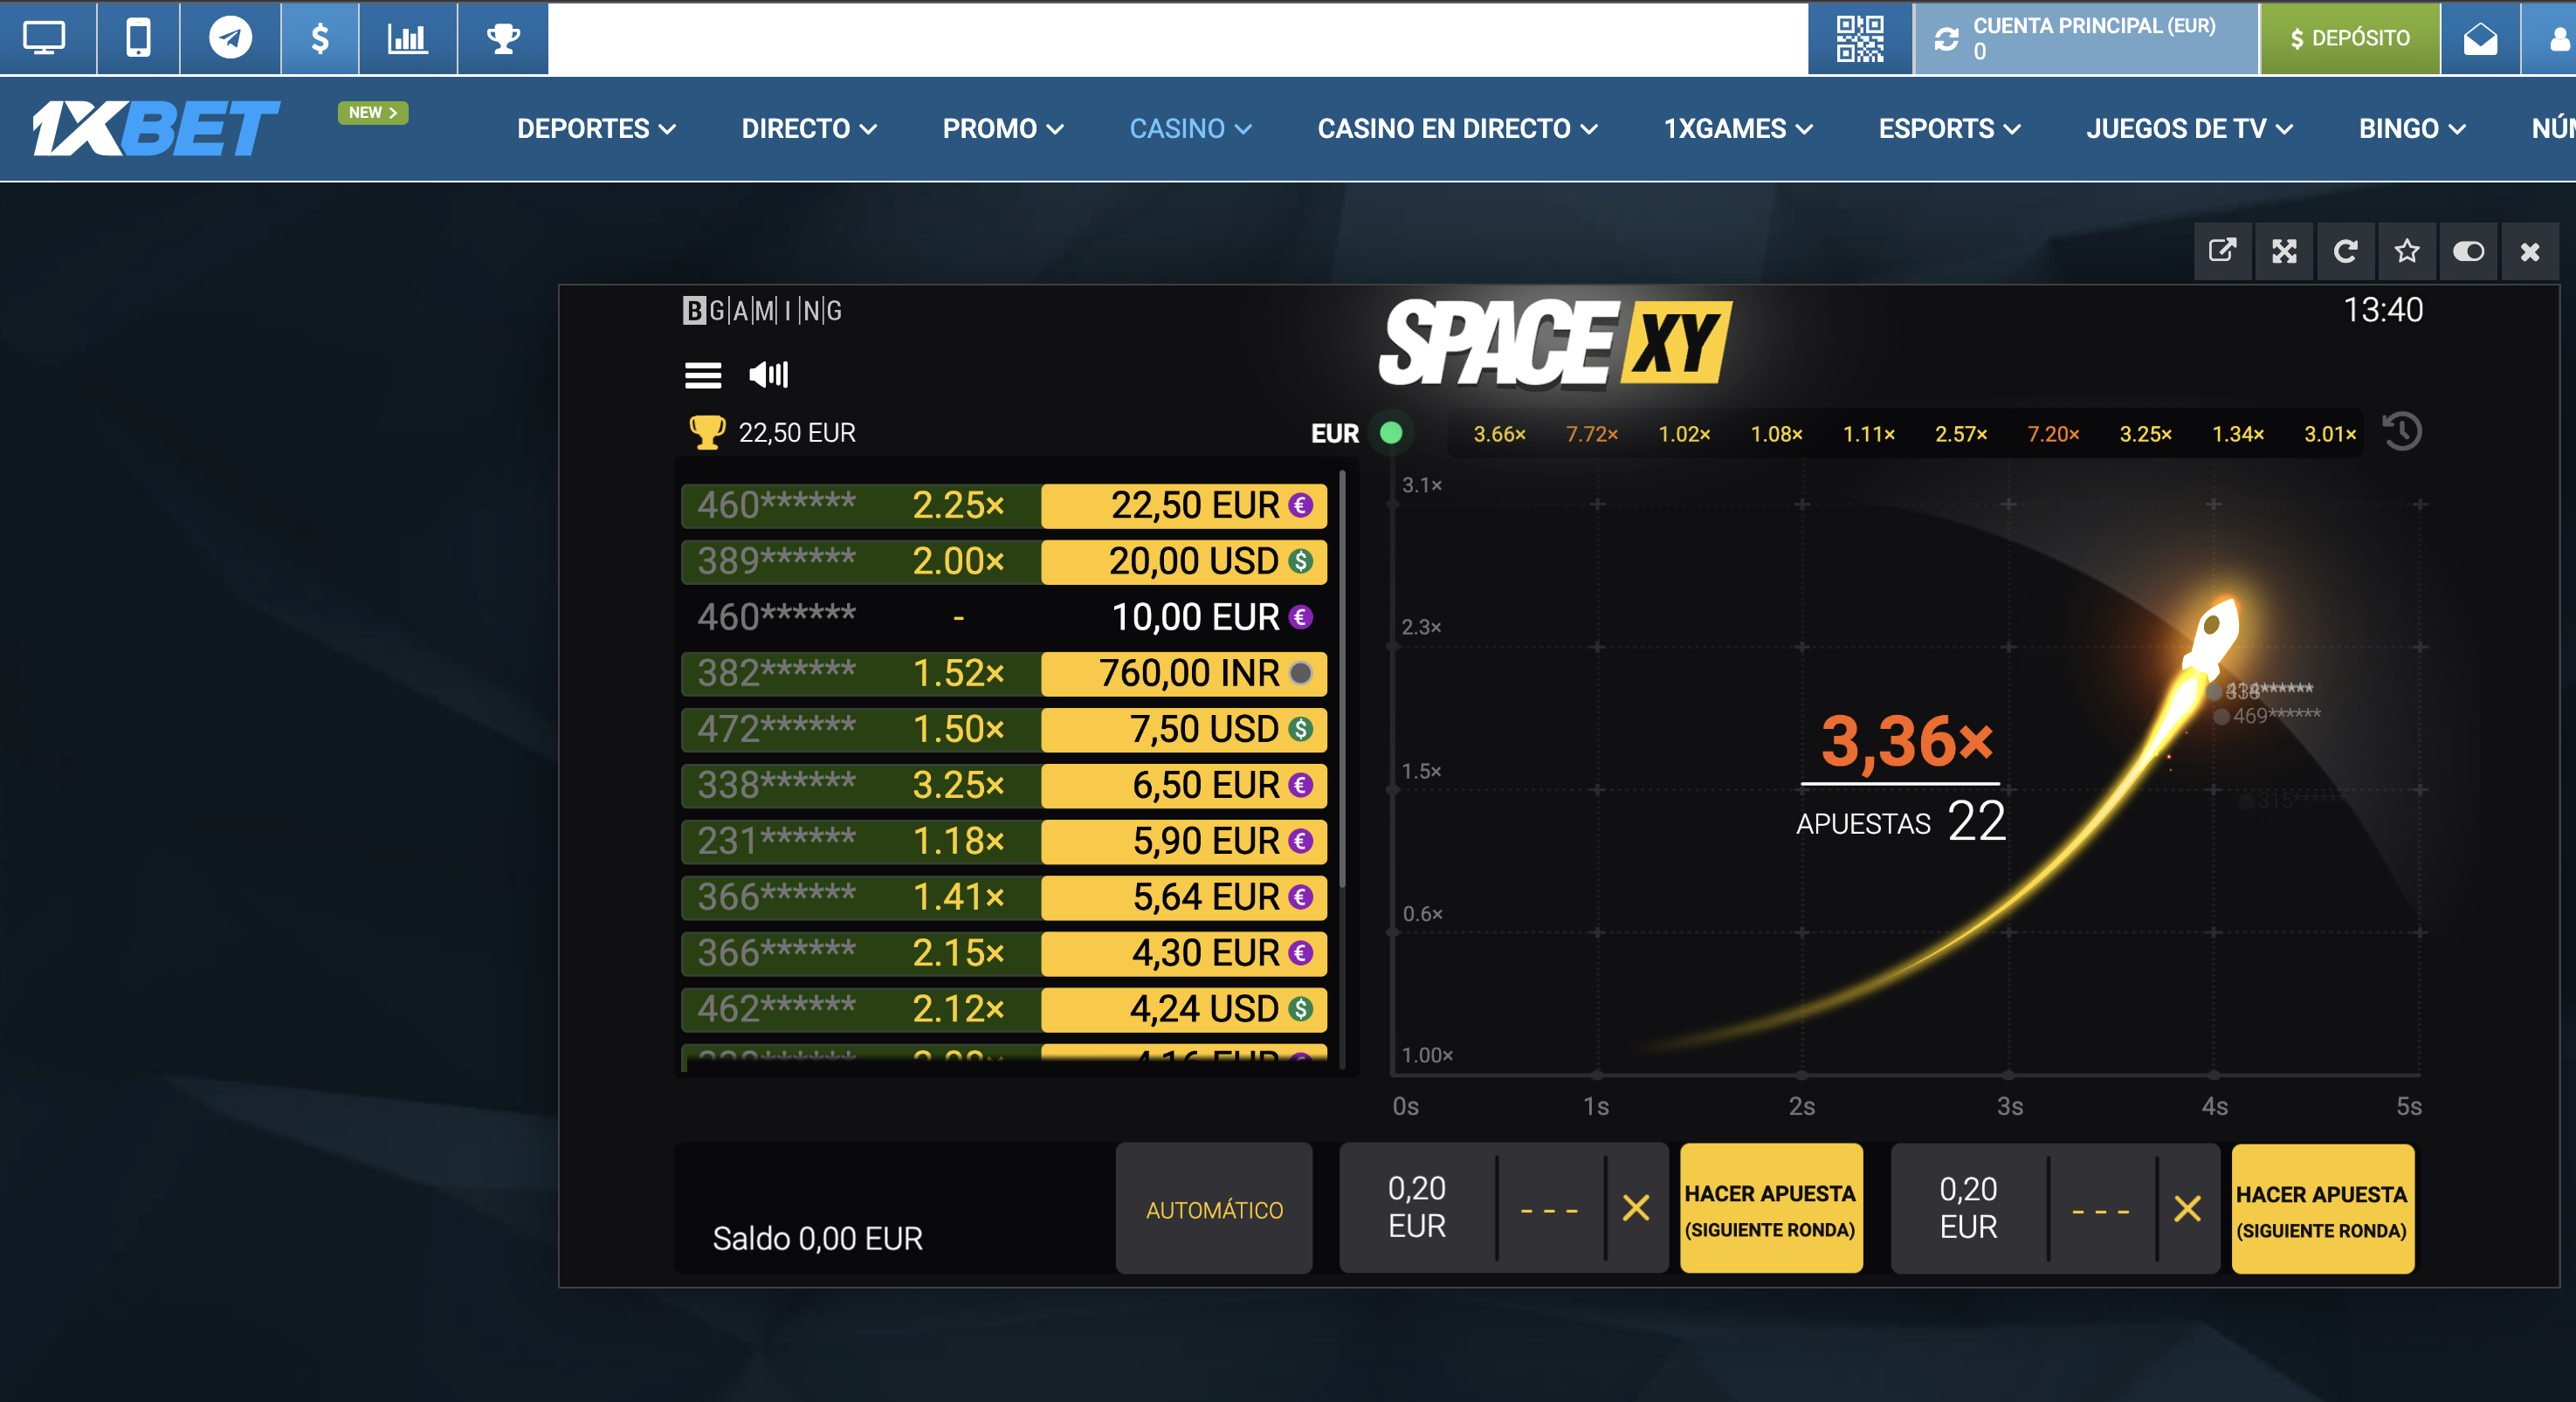2576x1402 pixels.
Task: Expand the game to fullscreen
Action: (x=2284, y=251)
